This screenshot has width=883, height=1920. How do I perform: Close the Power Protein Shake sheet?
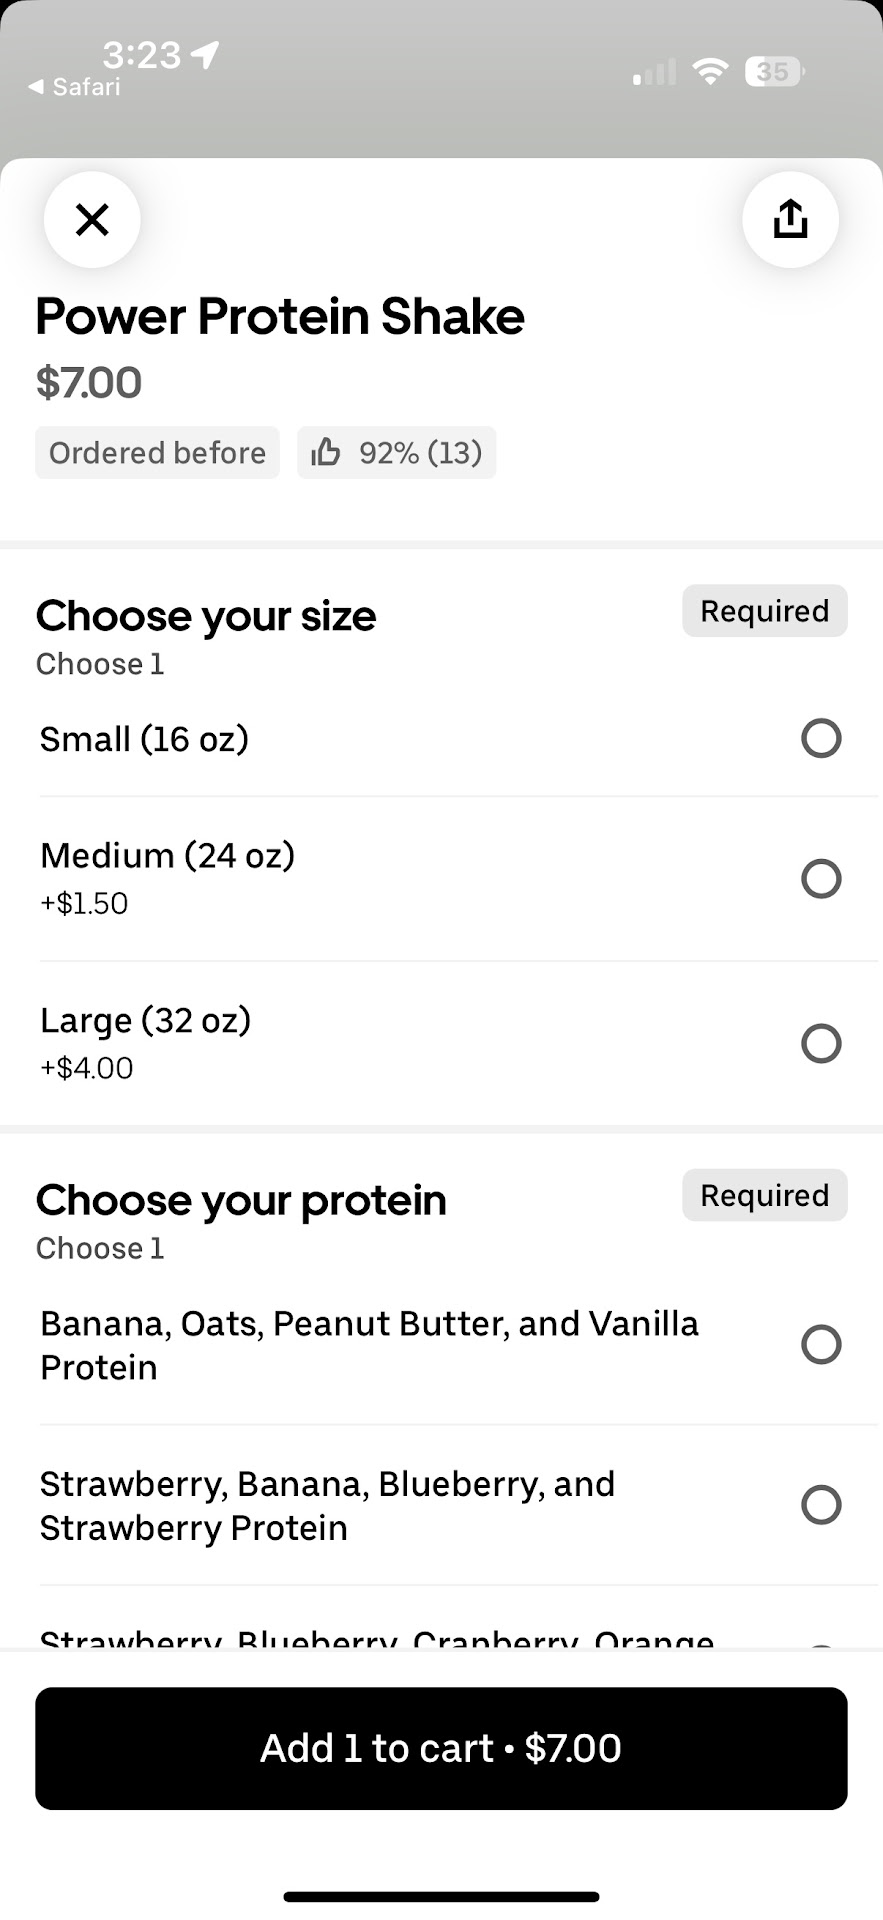tap(92, 219)
